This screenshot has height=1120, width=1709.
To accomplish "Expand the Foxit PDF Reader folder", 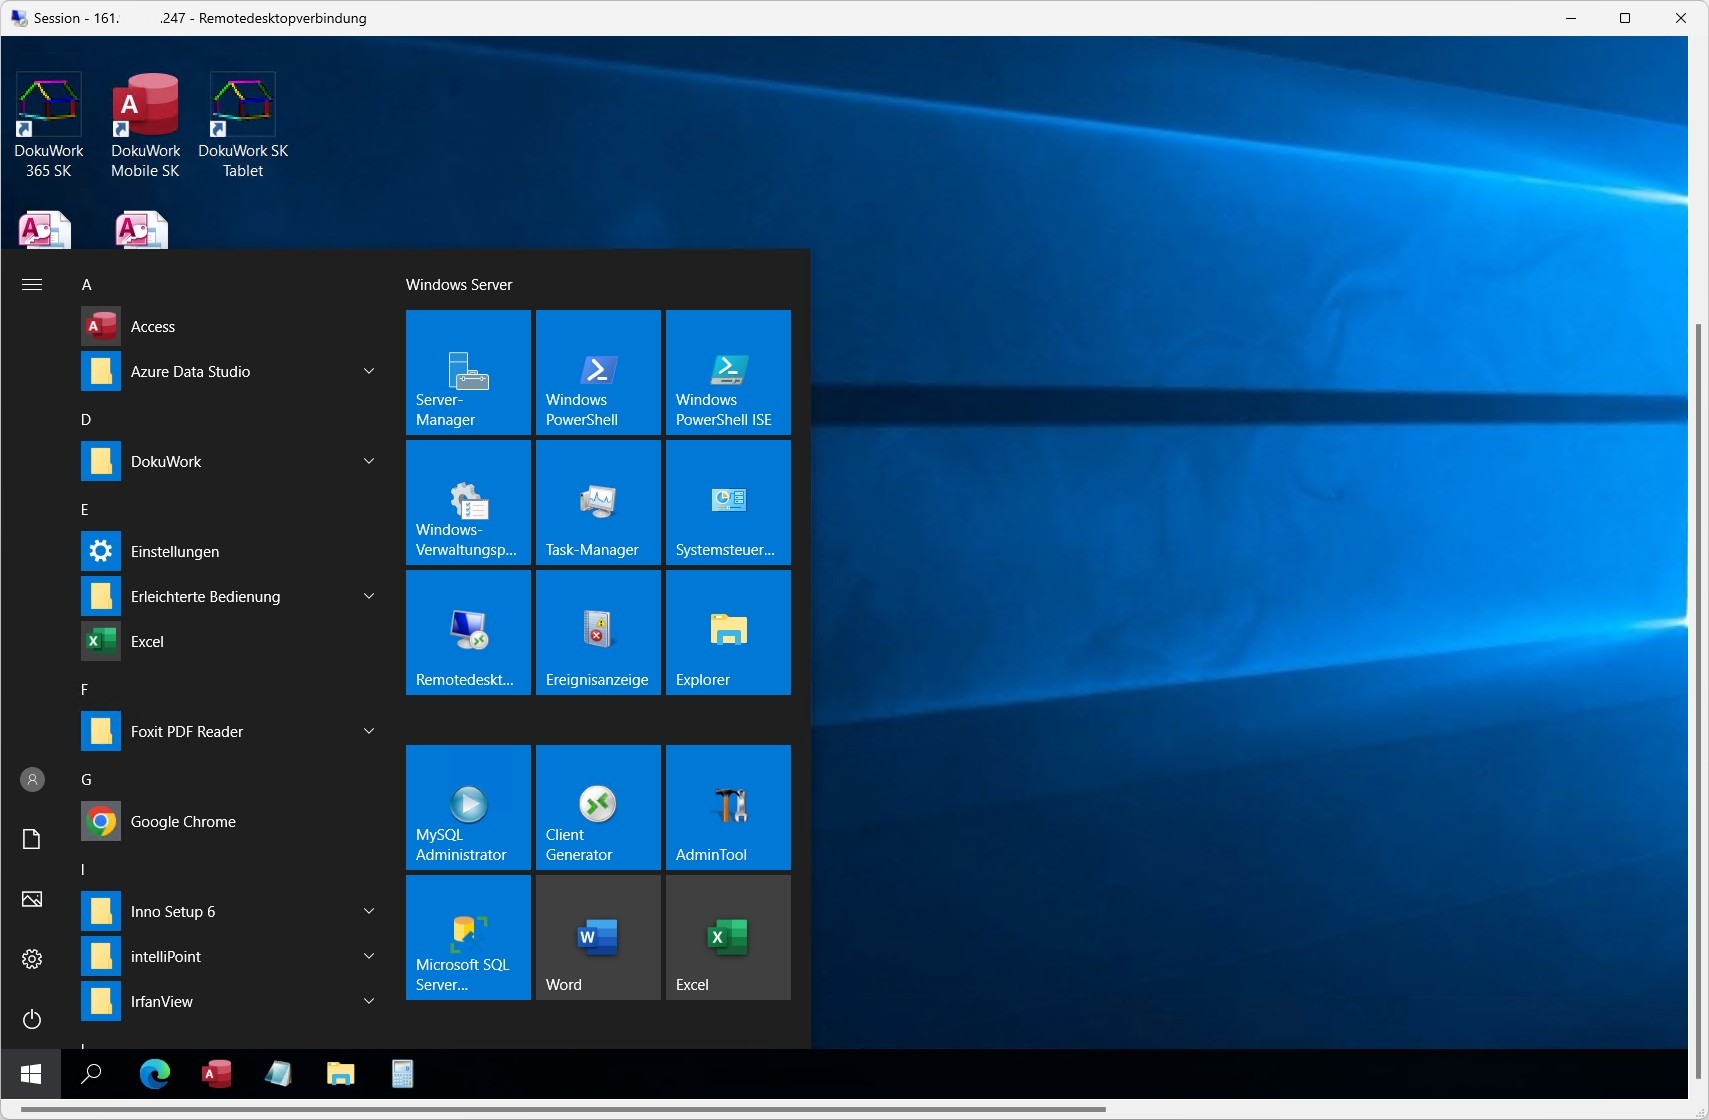I will (x=368, y=731).
